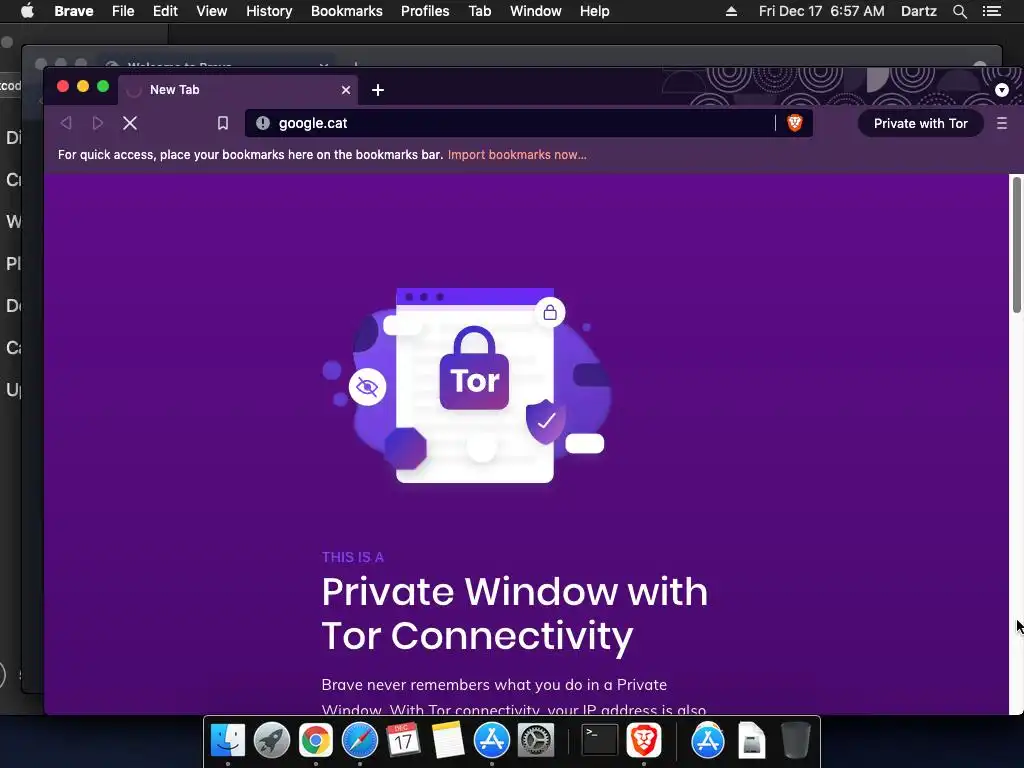Open the Window menu
Viewport: 1024px width, 768px height.
coord(536,11)
